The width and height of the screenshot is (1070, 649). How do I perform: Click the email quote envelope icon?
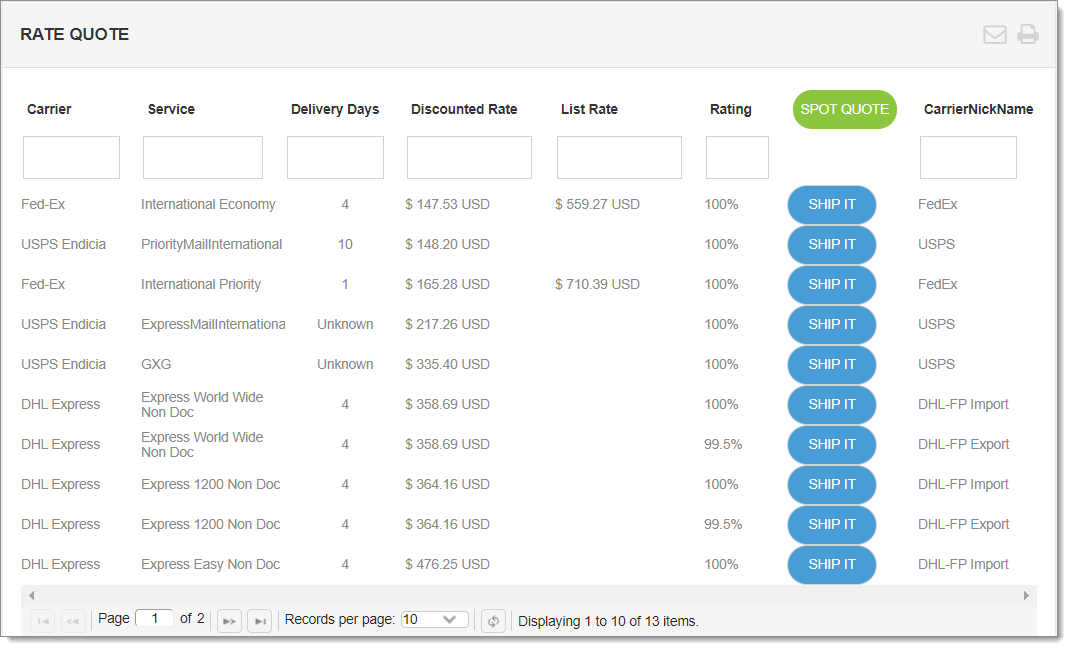pos(995,33)
